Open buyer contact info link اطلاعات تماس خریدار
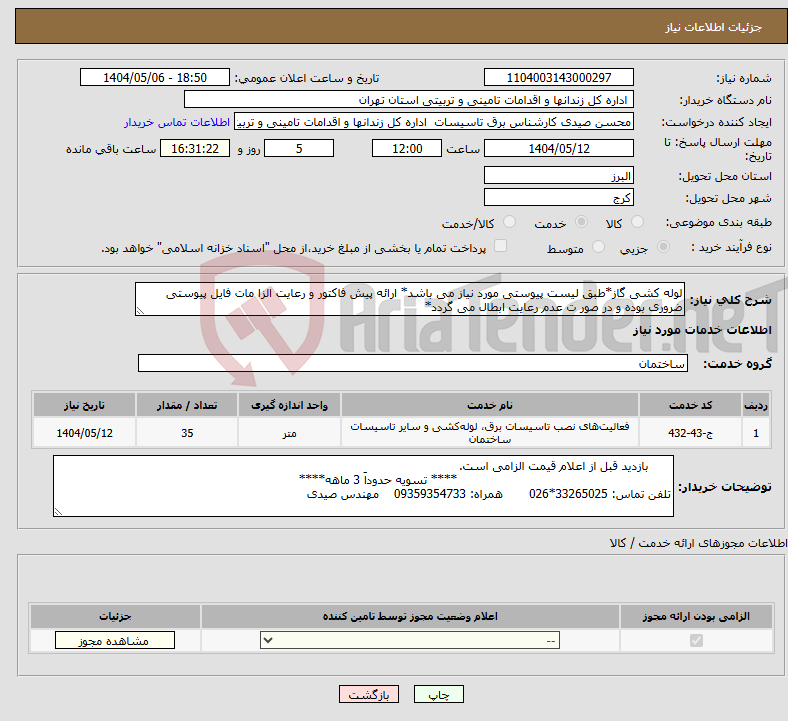The height and width of the screenshot is (721, 788). (177, 122)
